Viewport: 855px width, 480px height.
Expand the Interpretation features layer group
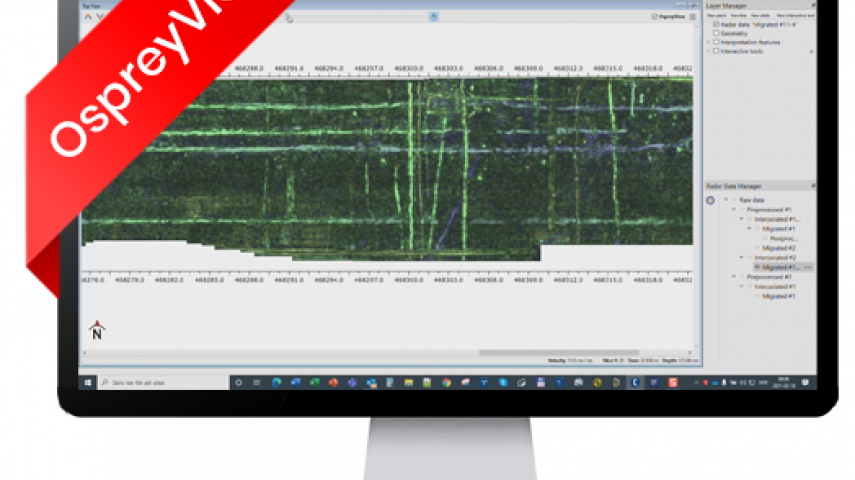pos(709,42)
